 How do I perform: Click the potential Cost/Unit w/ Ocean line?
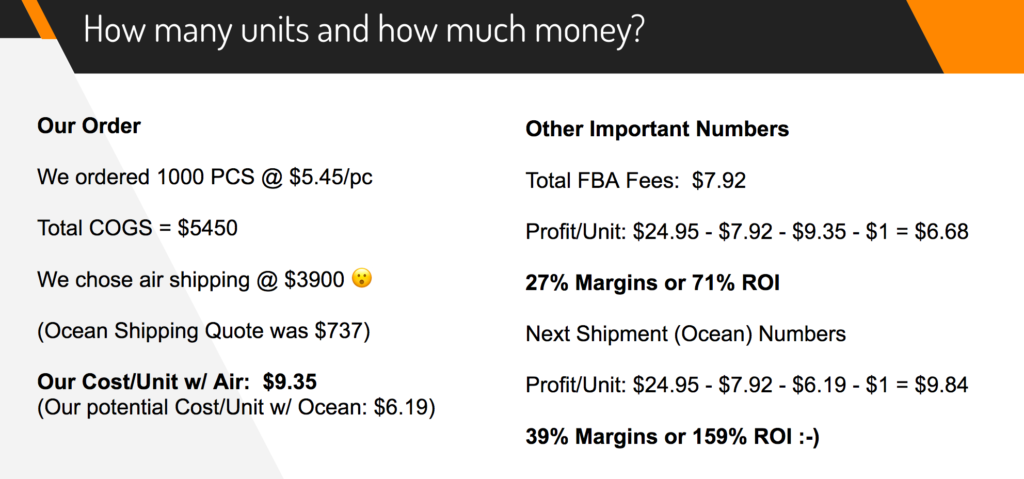[x=236, y=406]
